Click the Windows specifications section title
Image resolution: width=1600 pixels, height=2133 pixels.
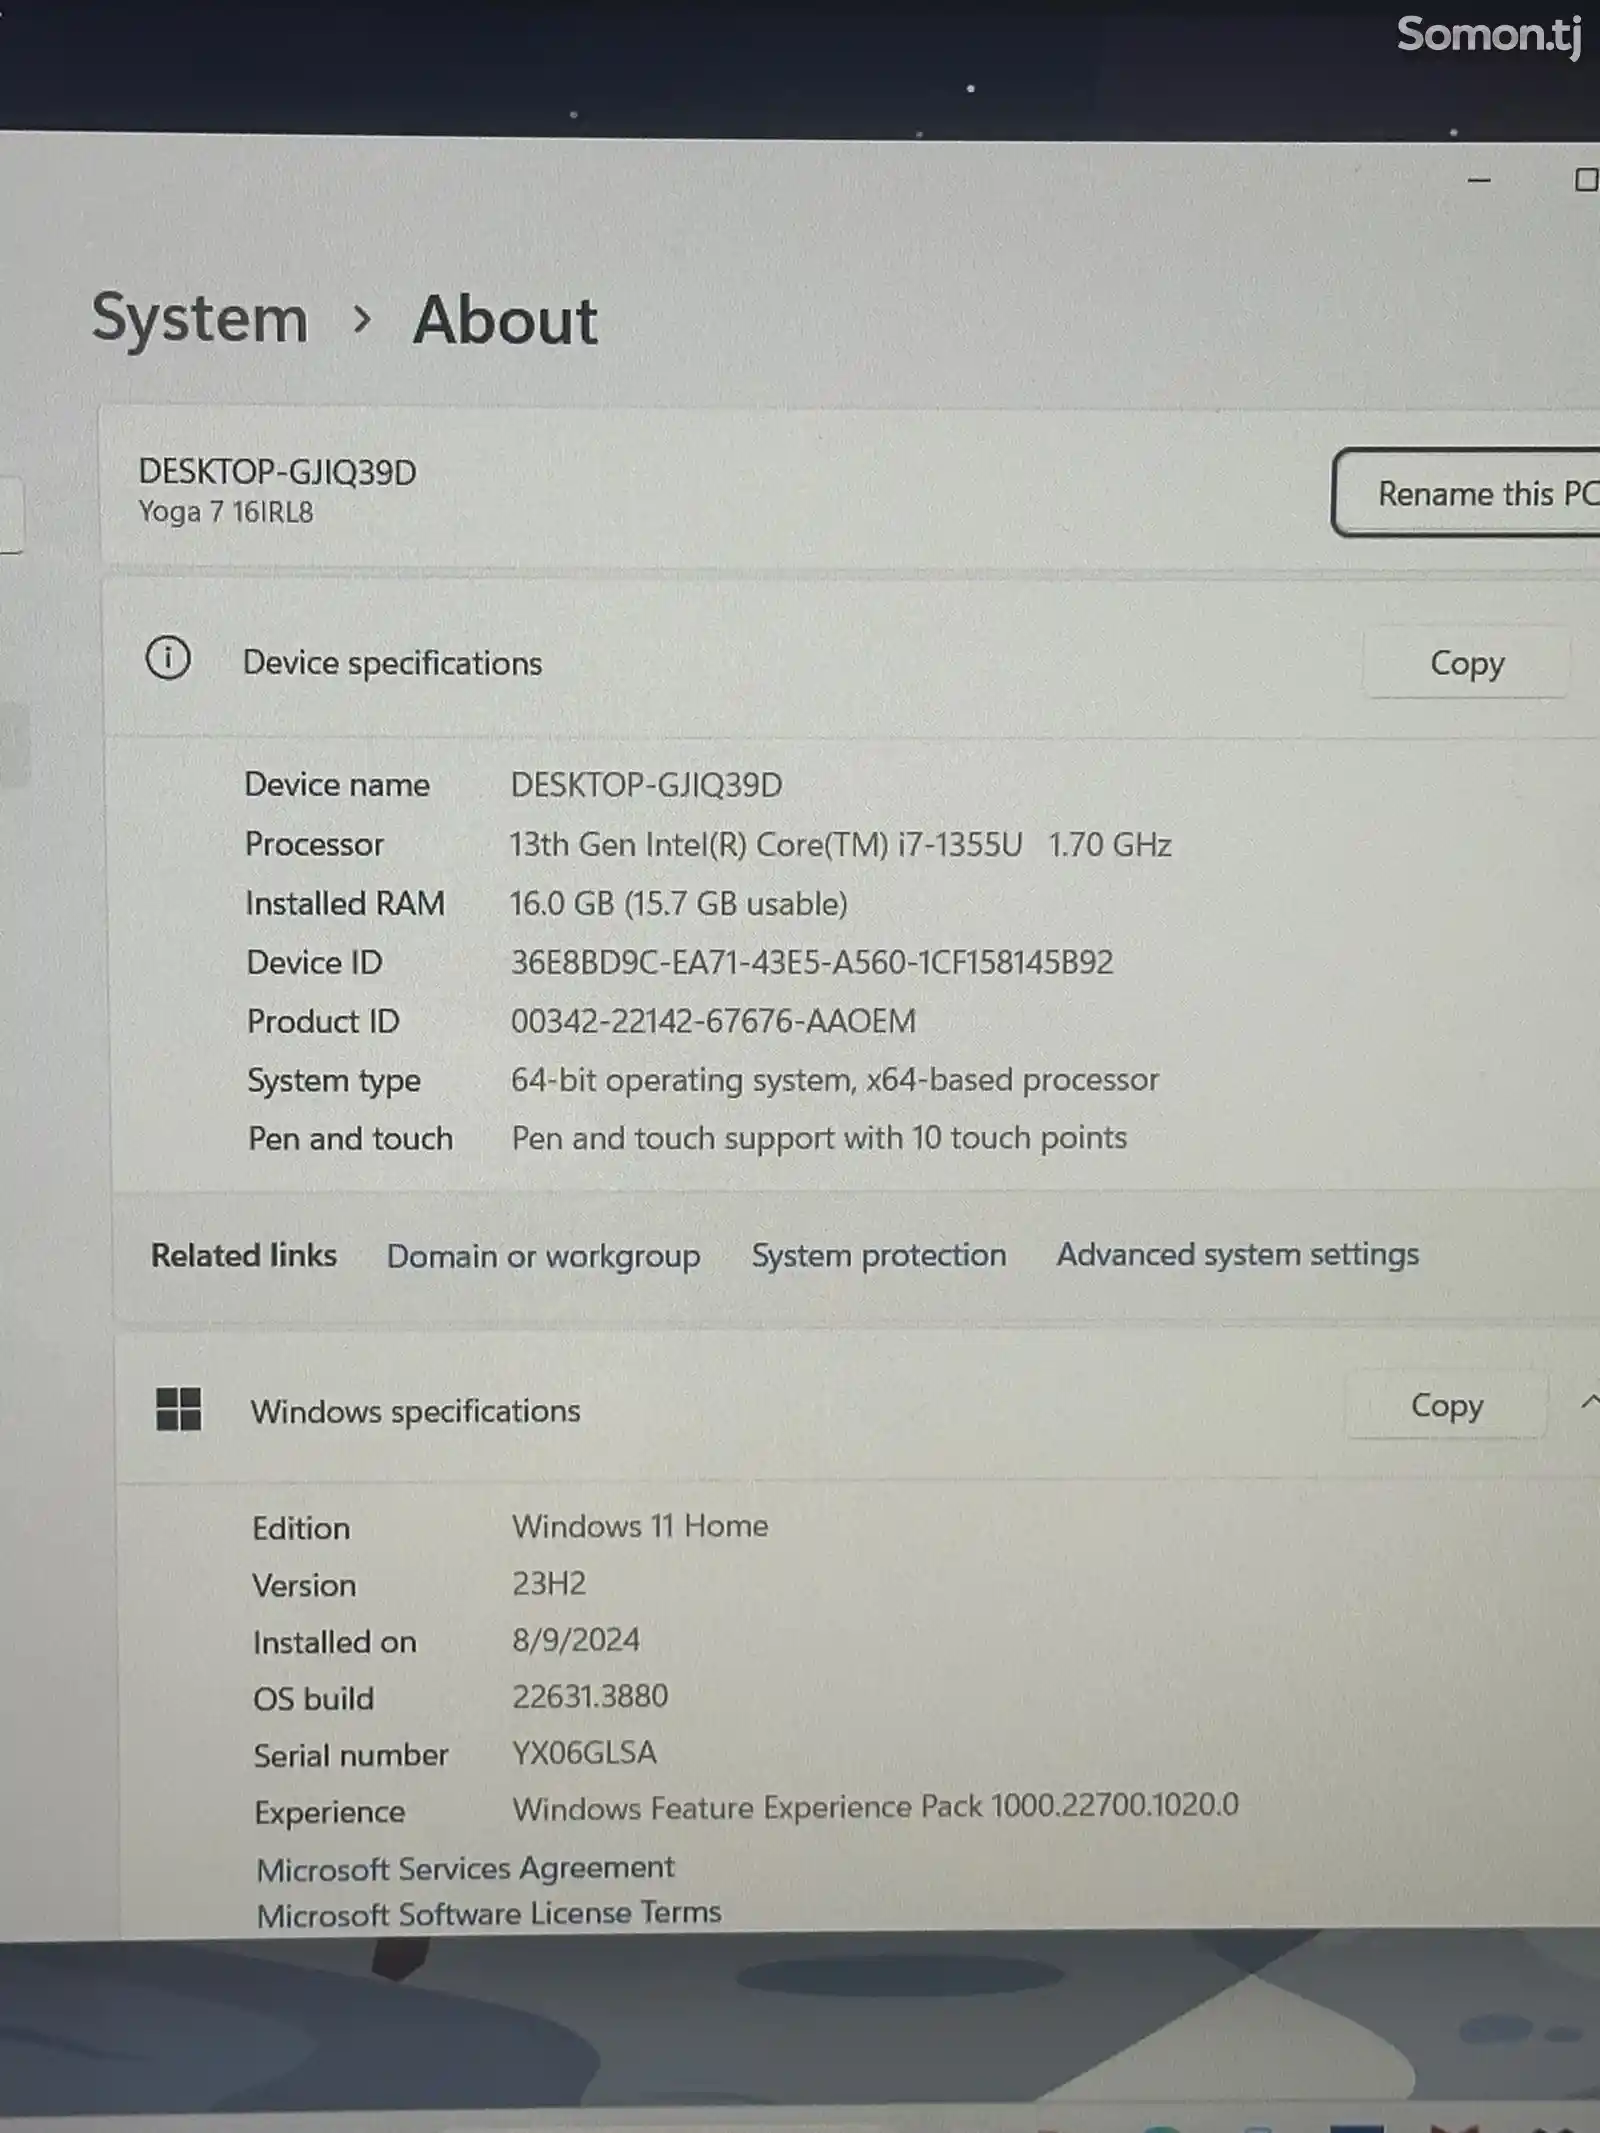pyautogui.click(x=415, y=1411)
